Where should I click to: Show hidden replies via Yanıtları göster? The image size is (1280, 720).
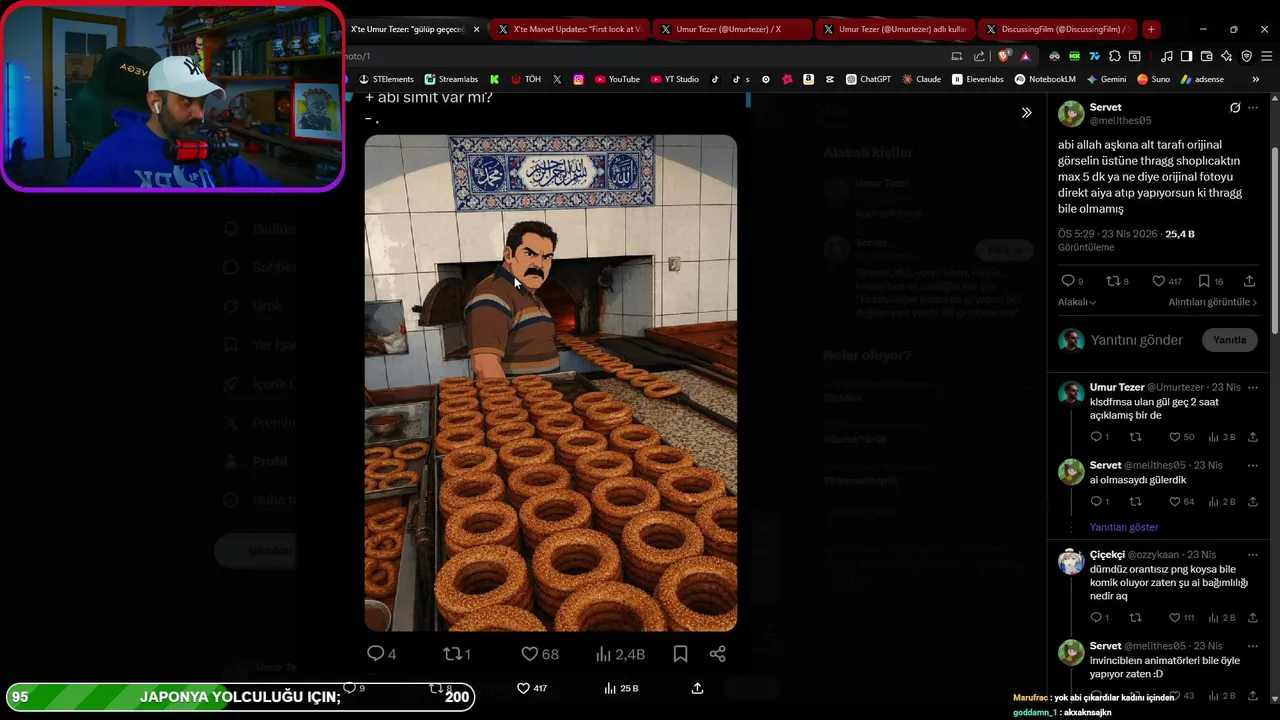(x=1124, y=527)
